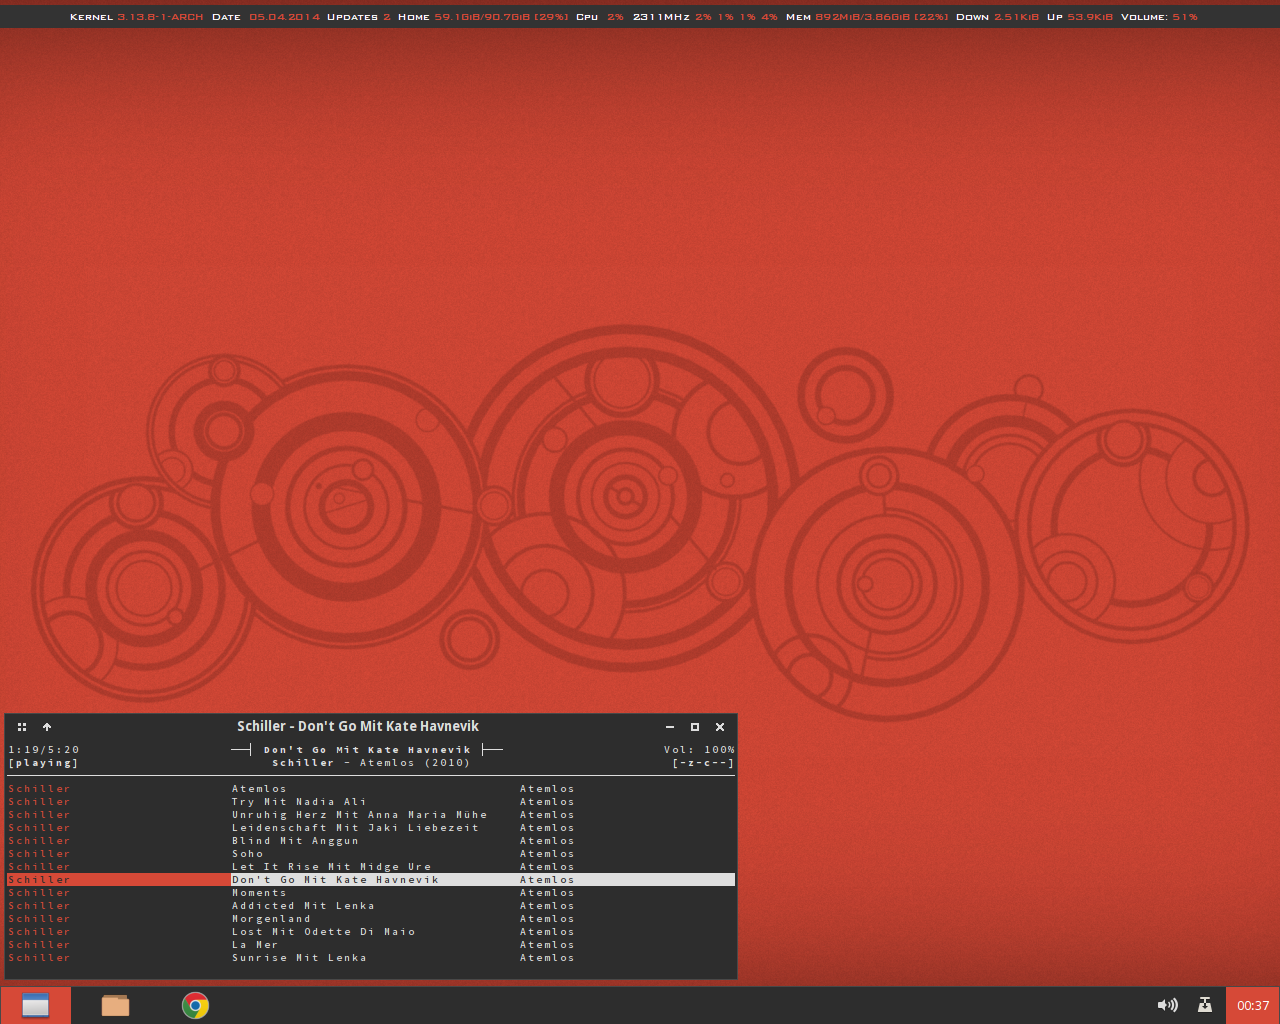Click the Updates count in top bar
Viewport: 1280px width, 1024px height.
point(359,17)
